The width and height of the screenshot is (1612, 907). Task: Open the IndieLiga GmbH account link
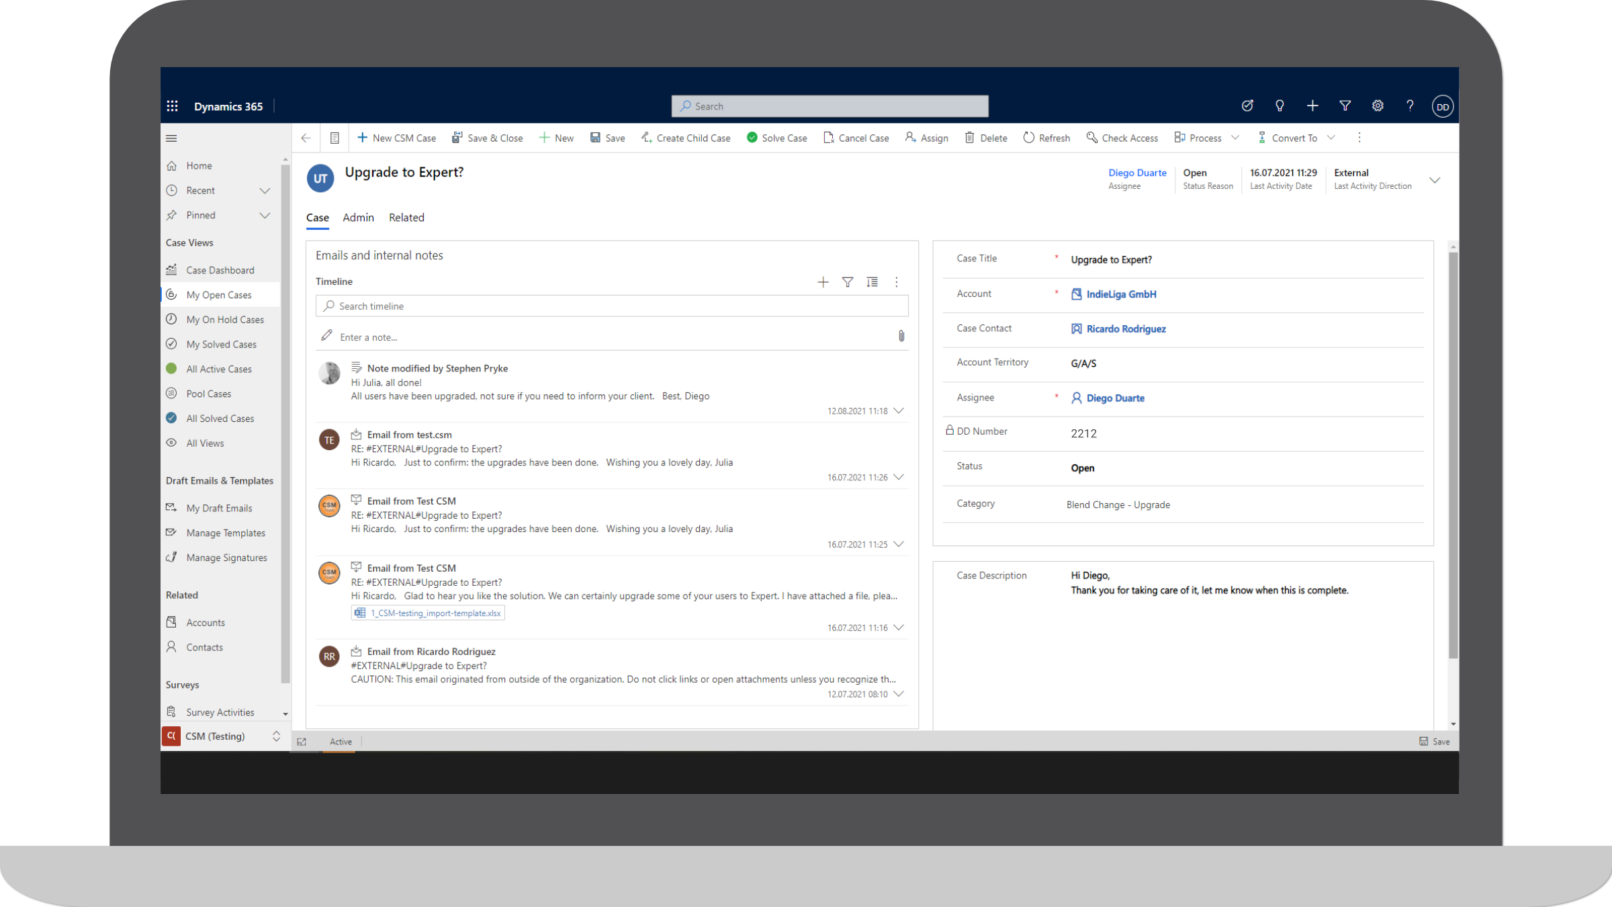(x=1121, y=294)
